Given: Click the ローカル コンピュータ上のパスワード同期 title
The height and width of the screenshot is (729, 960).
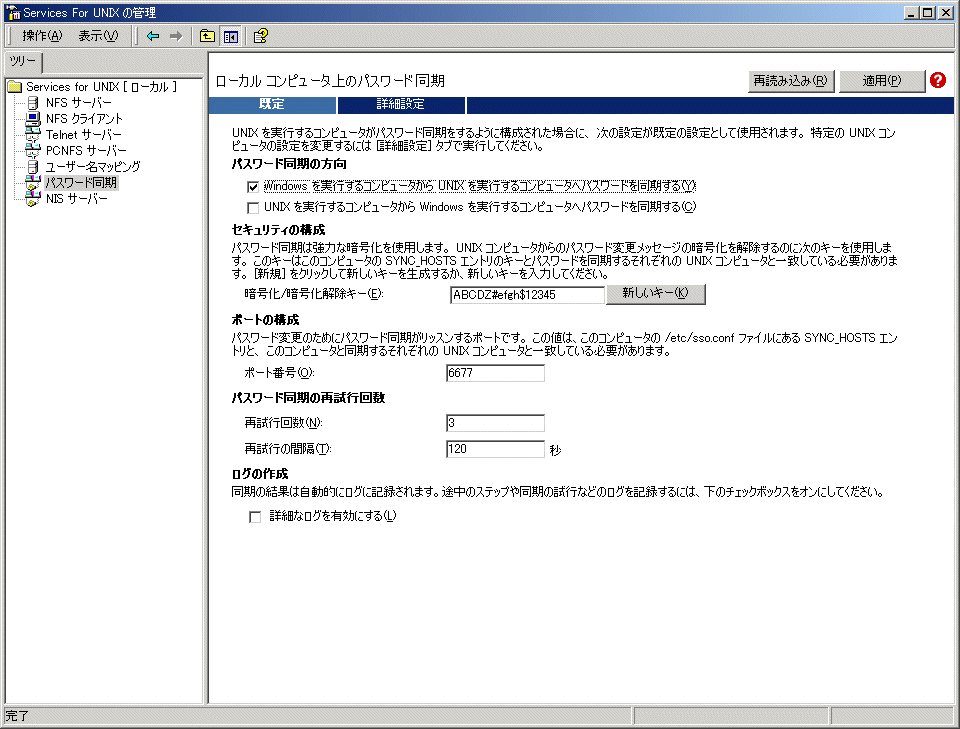Looking at the screenshot, I should coord(330,81).
